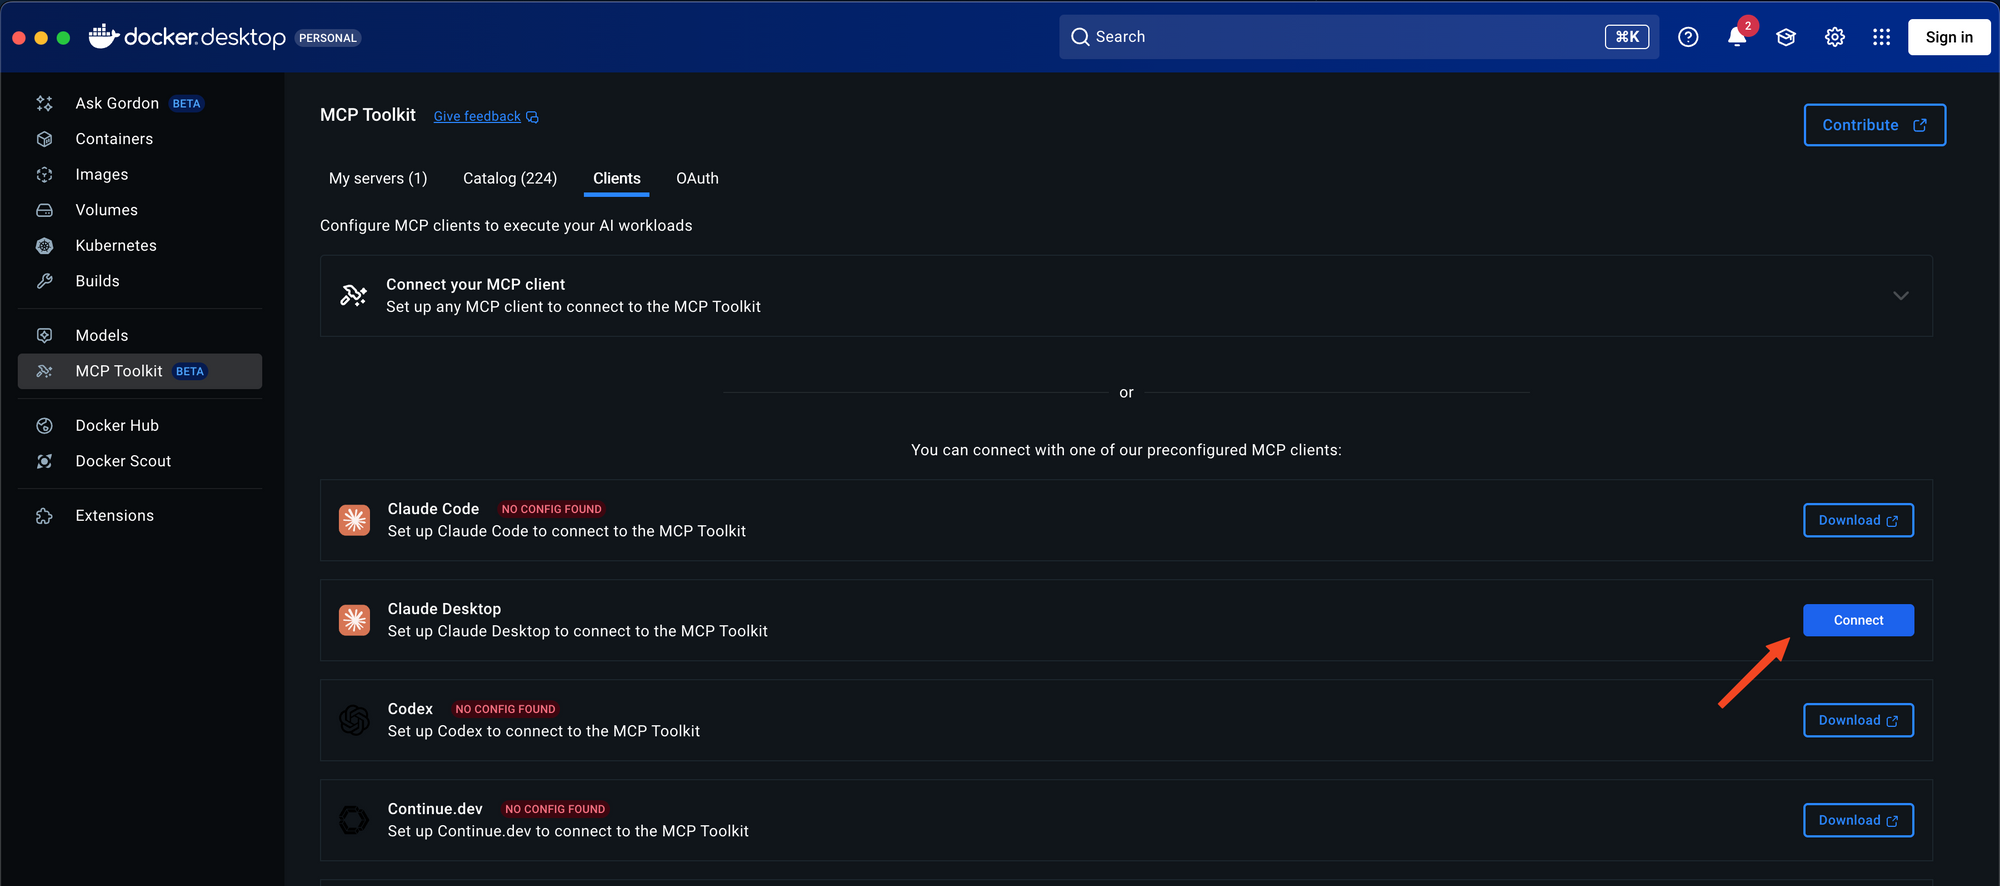Click the Docker Scout sidebar icon
The image size is (2000, 886).
point(45,461)
